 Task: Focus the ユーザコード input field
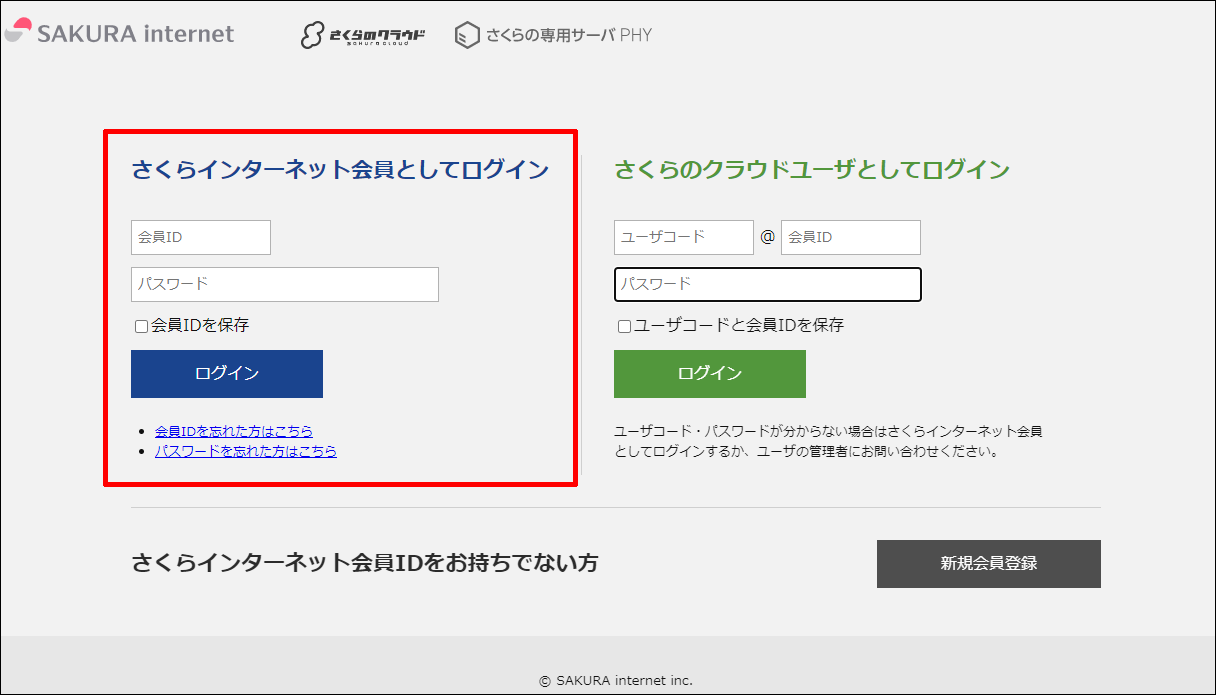(x=684, y=238)
